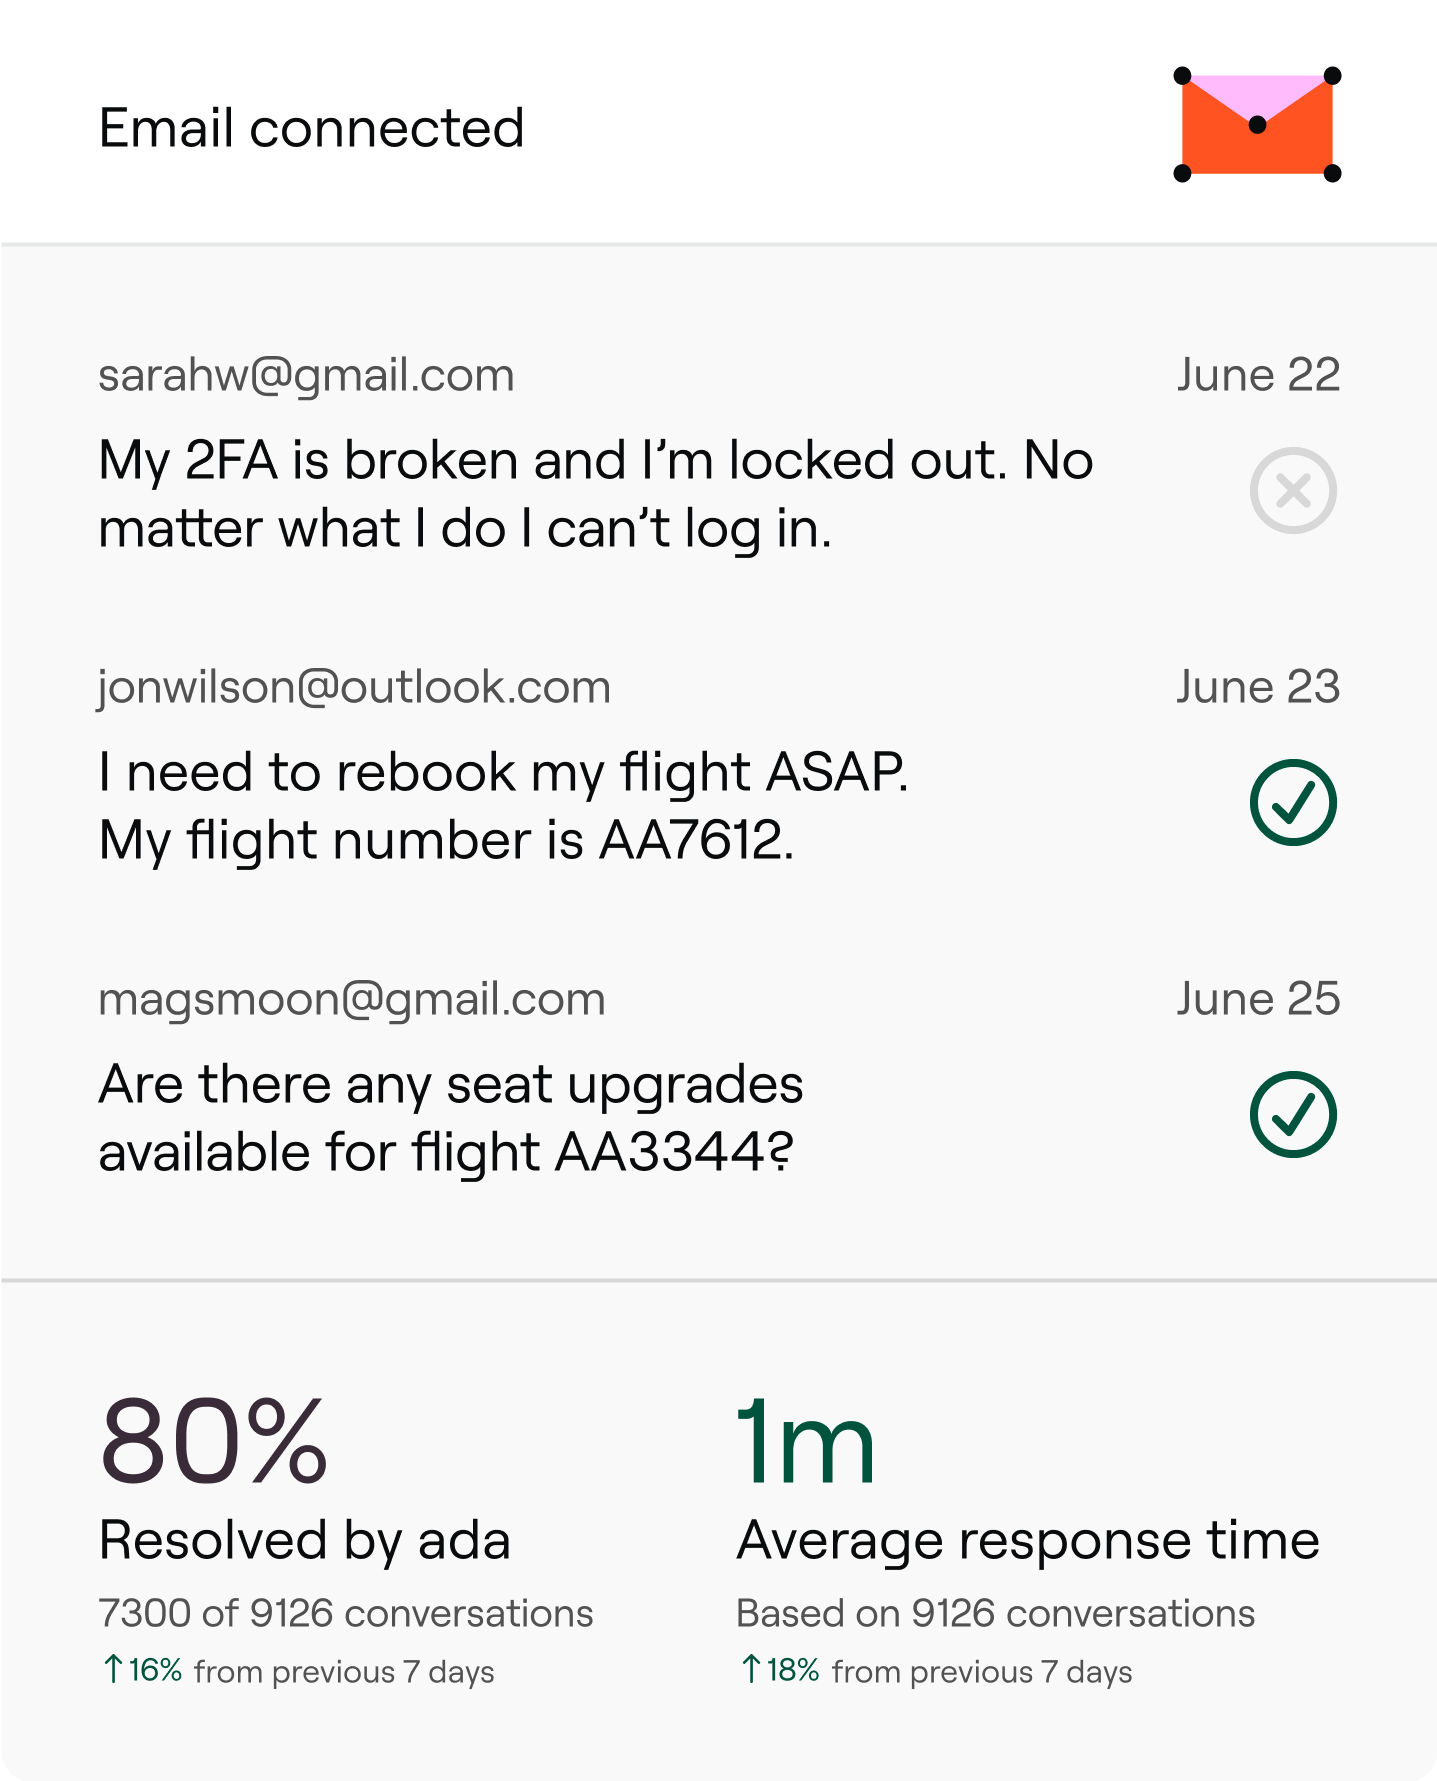The width and height of the screenshot is (1437, 1781).
Task: Click the June 23 date label
Action: point(1257,687)
